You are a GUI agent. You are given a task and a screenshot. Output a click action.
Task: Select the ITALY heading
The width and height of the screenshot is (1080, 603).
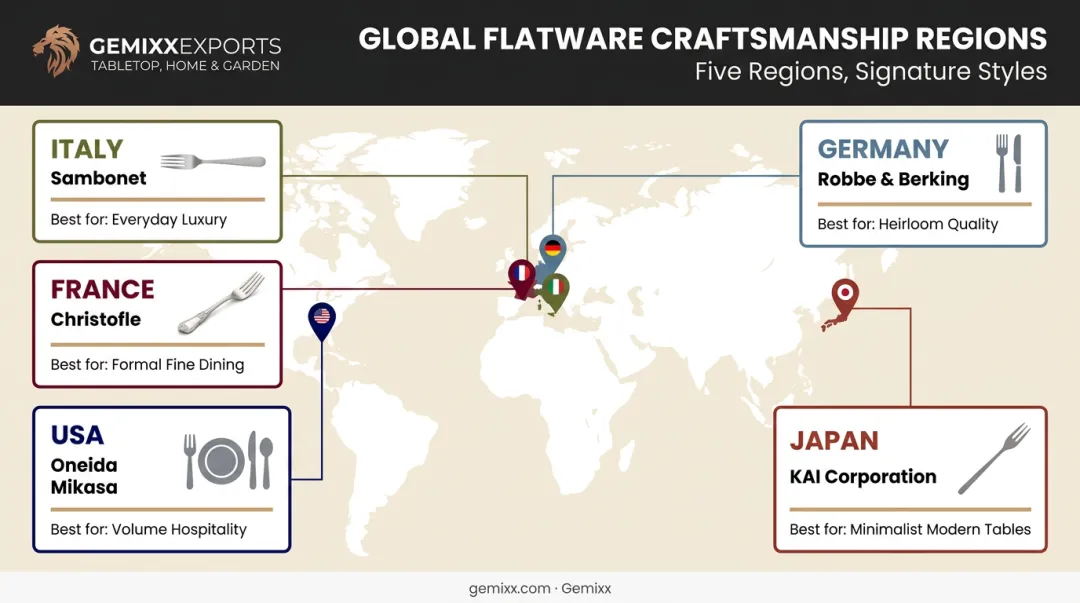coord(87,149)
